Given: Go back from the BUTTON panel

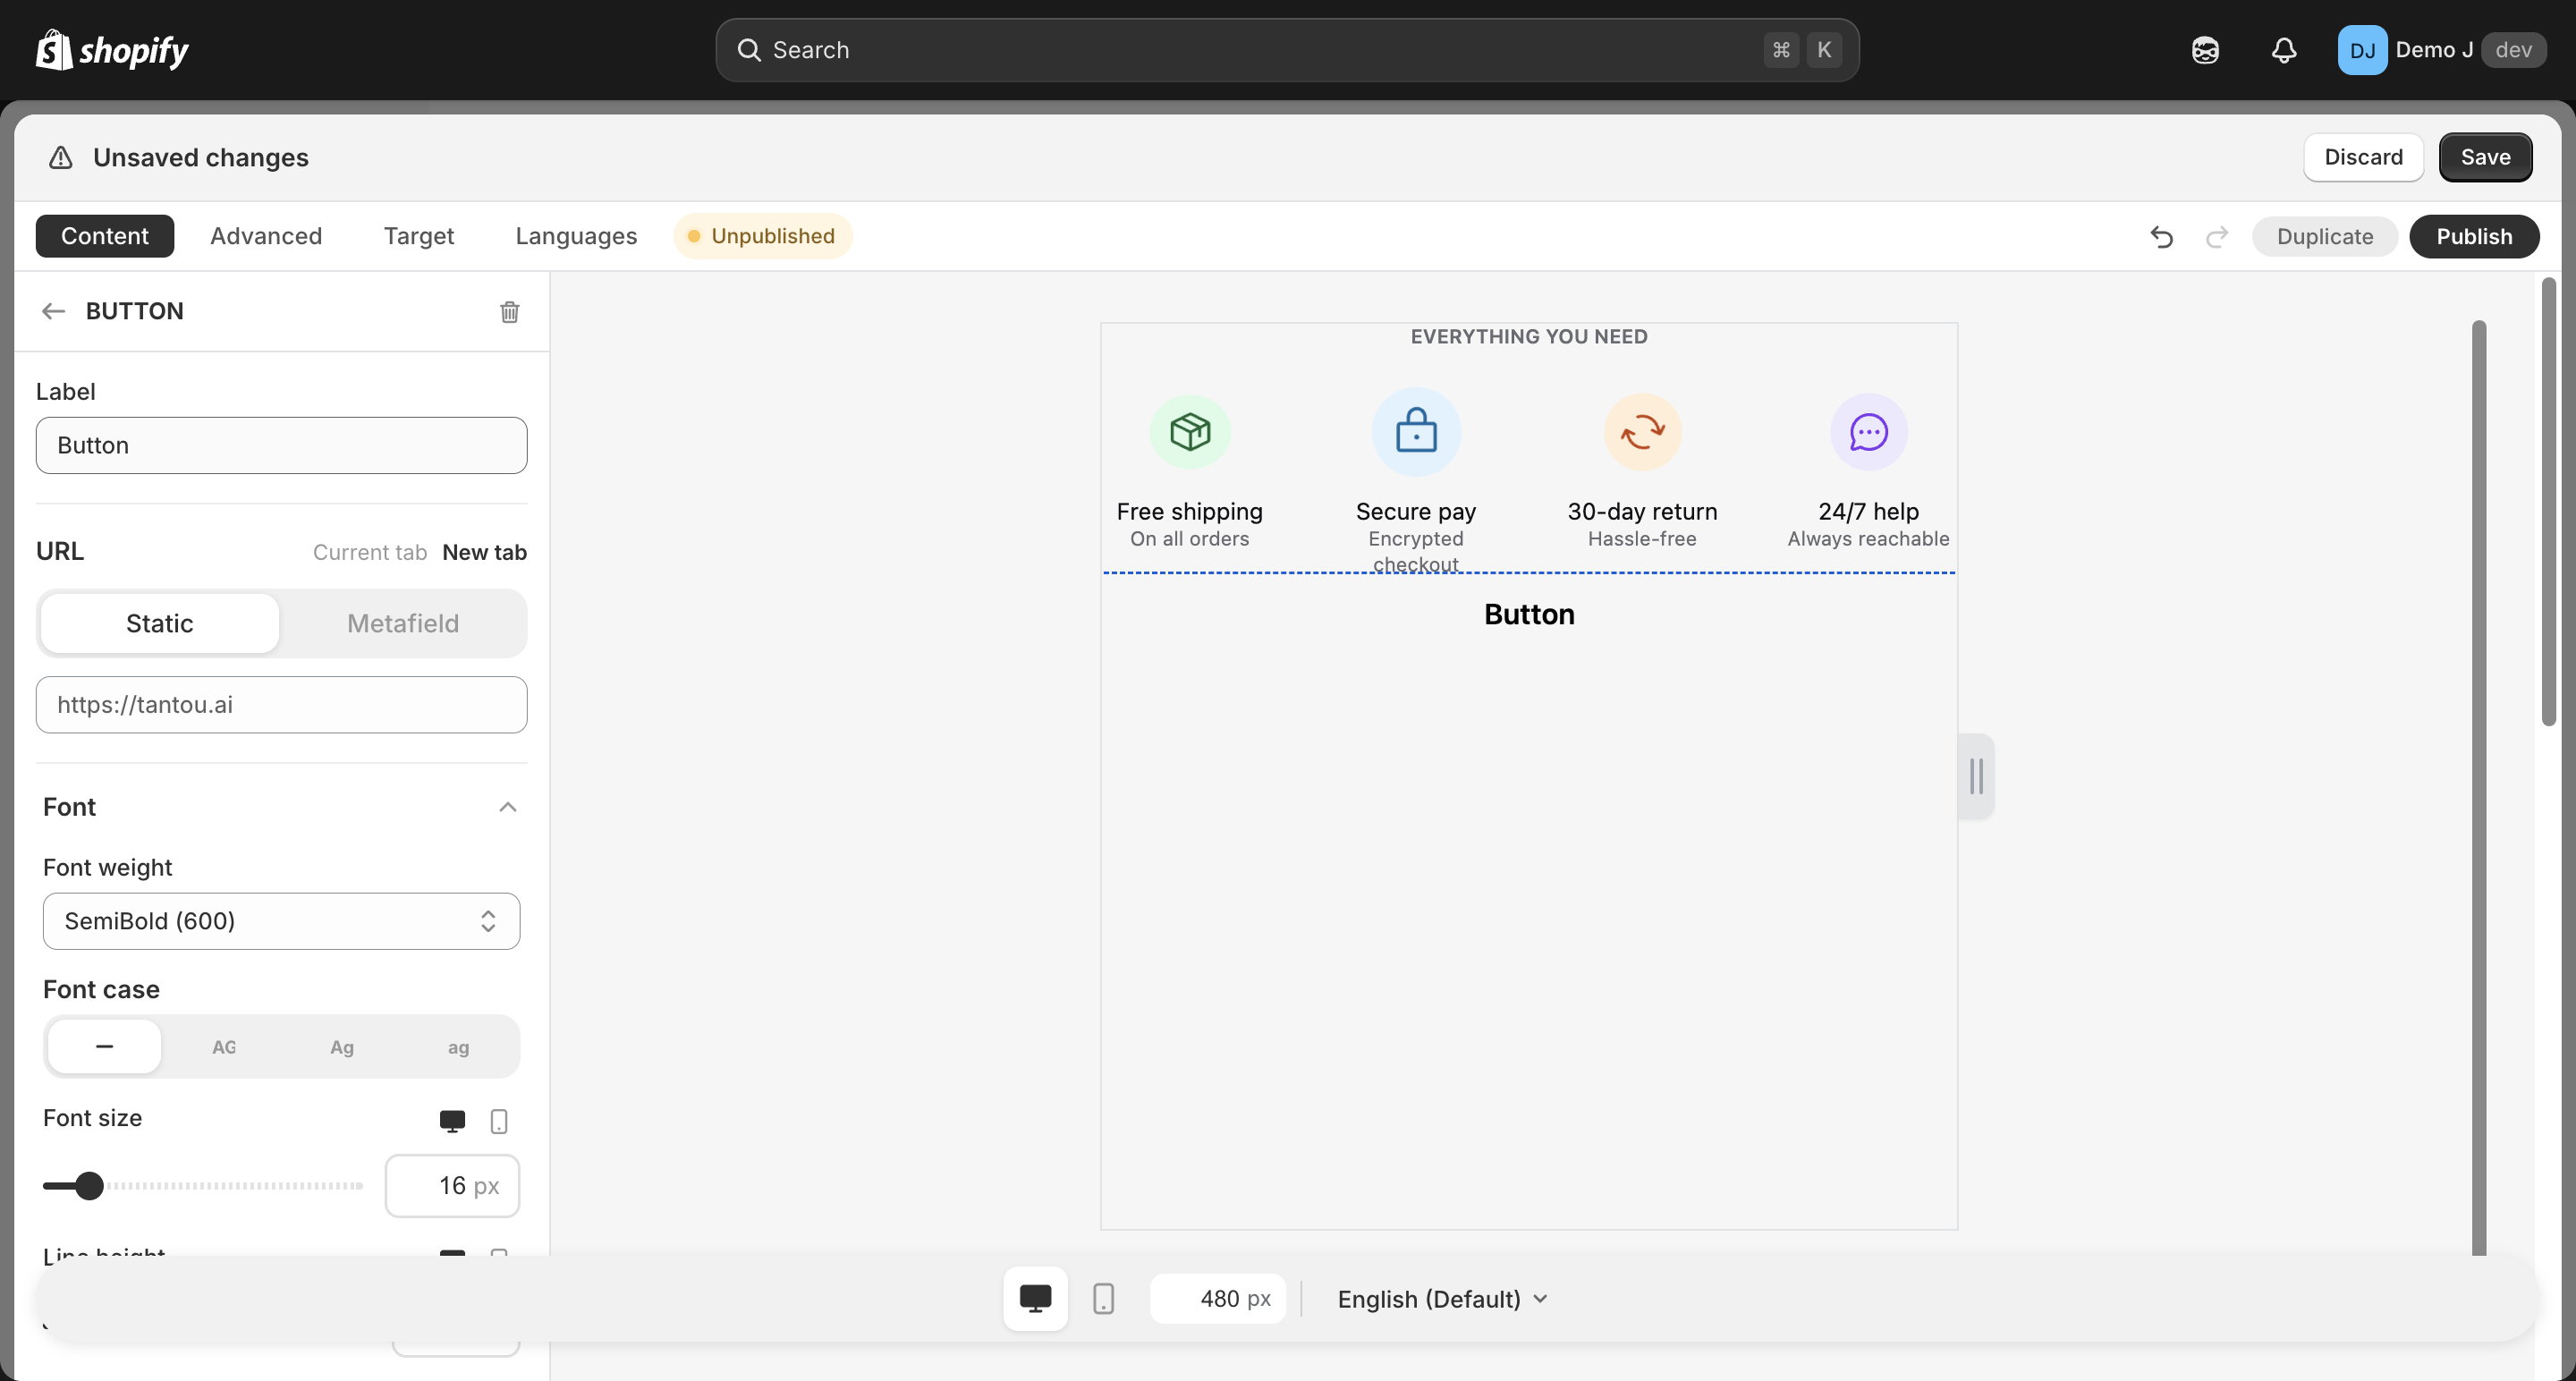Looking at the screenshot, I should tap(54, 311).
